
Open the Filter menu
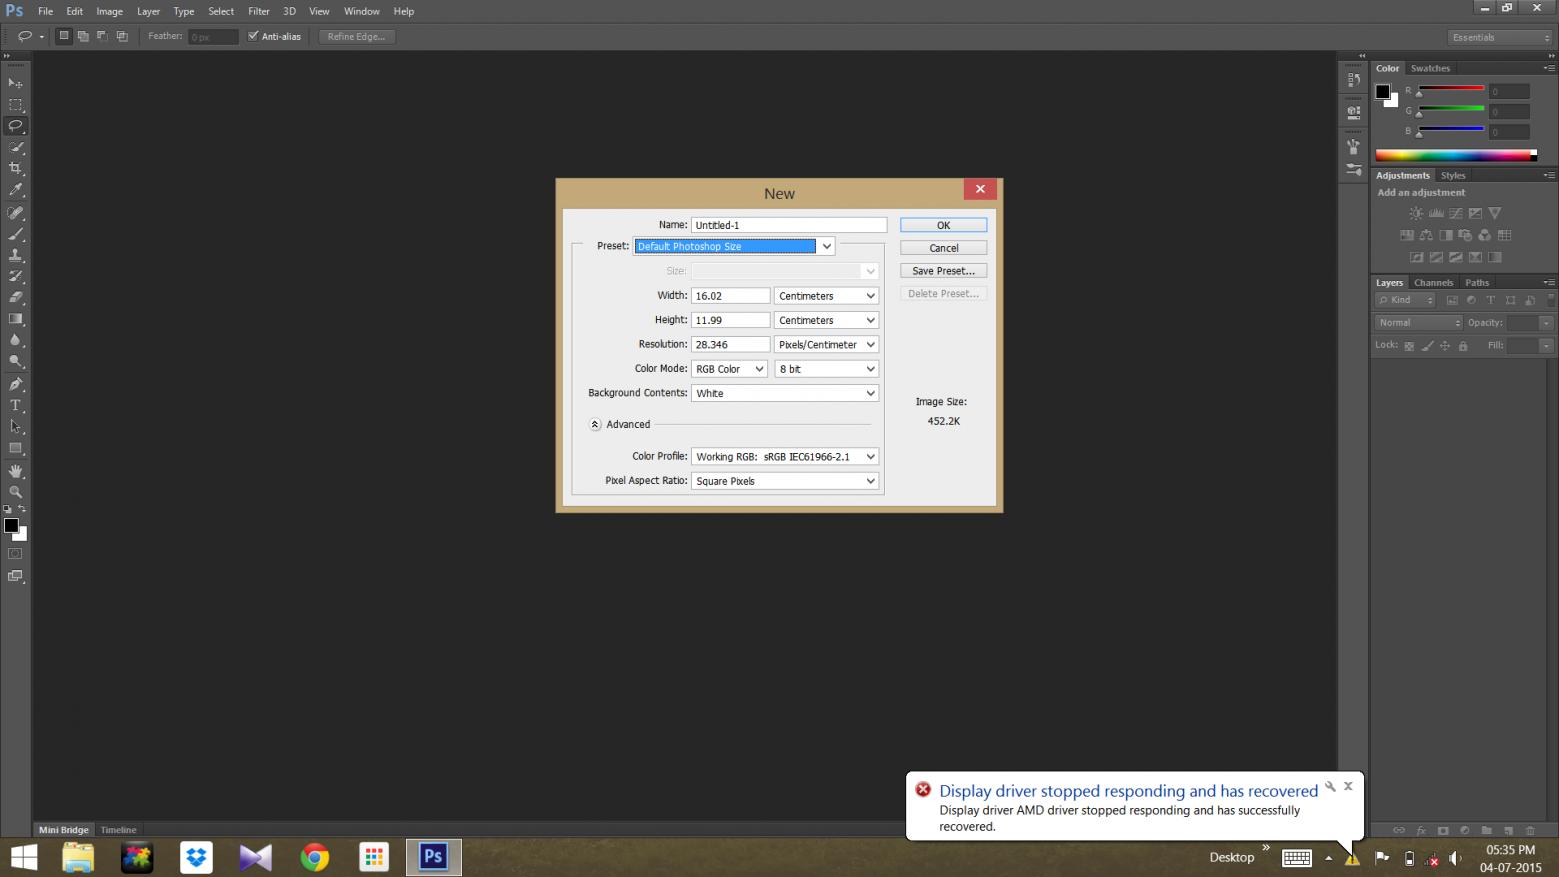pos(258,11)
